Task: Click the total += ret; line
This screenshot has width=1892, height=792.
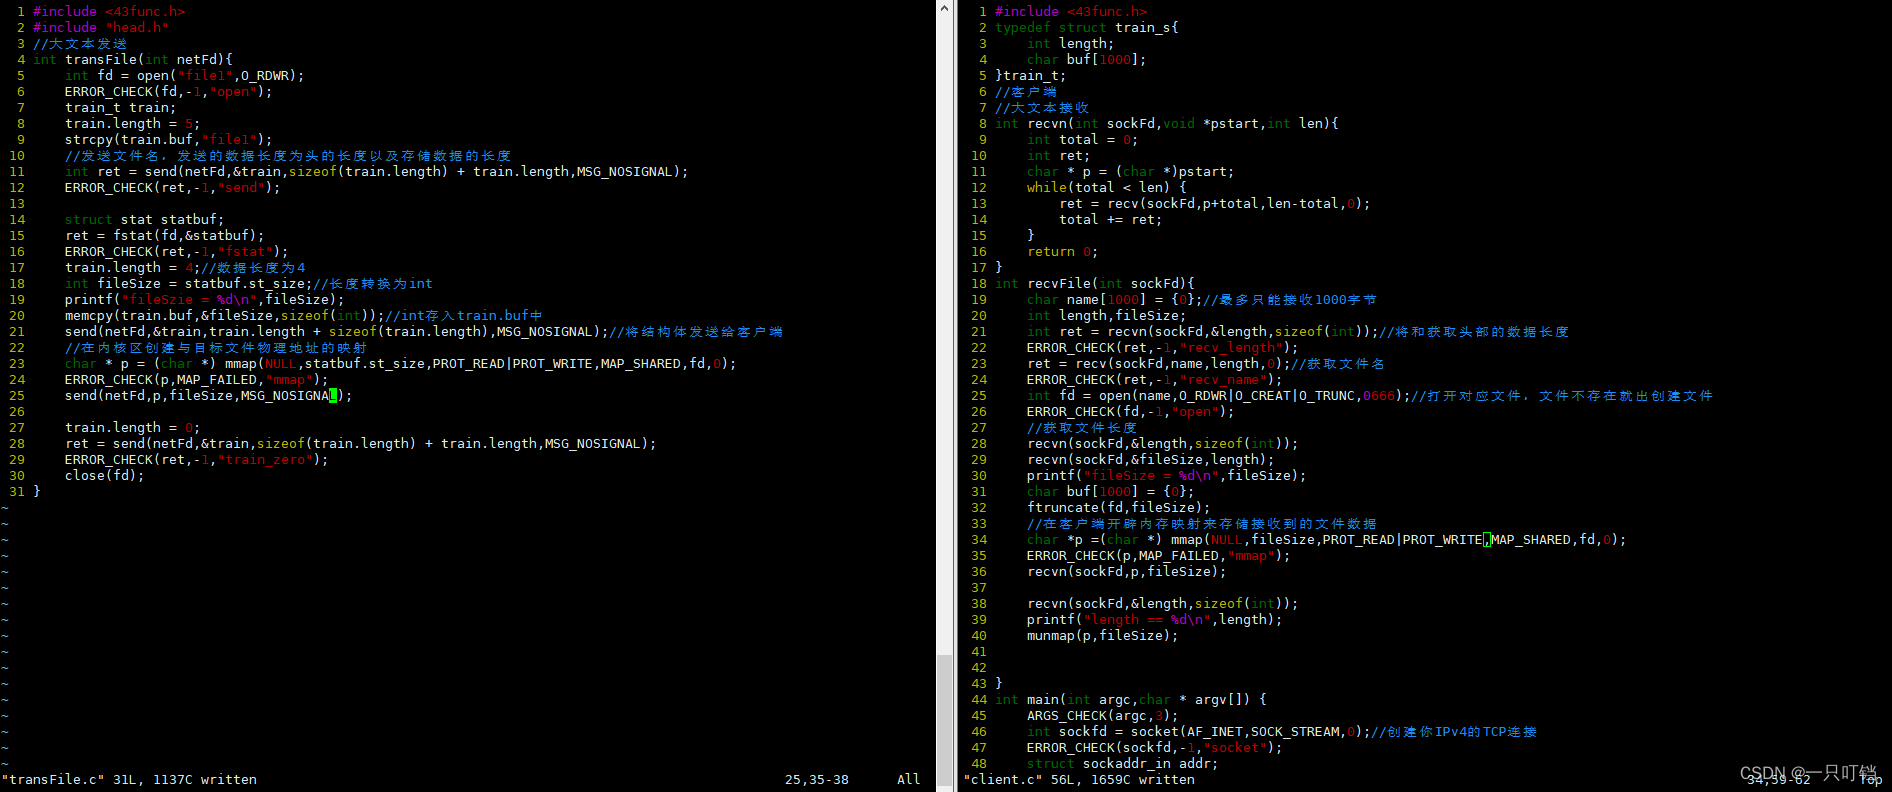Action: tap(1110, 220)
